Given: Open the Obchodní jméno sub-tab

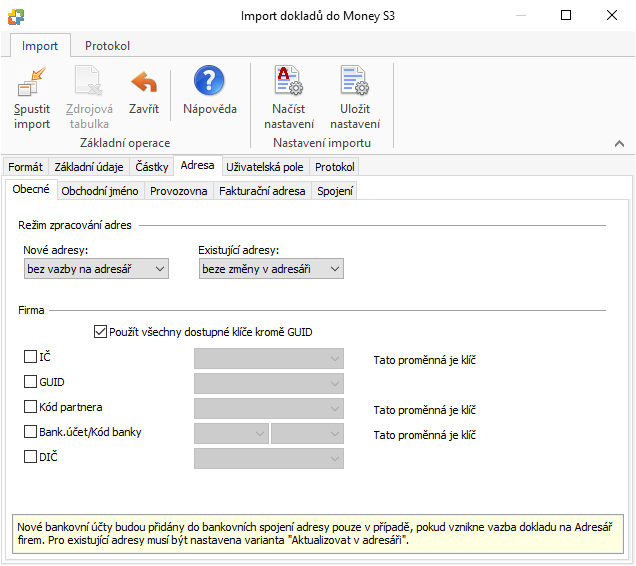Looking at the screenshot, I should tap(100, 191).
